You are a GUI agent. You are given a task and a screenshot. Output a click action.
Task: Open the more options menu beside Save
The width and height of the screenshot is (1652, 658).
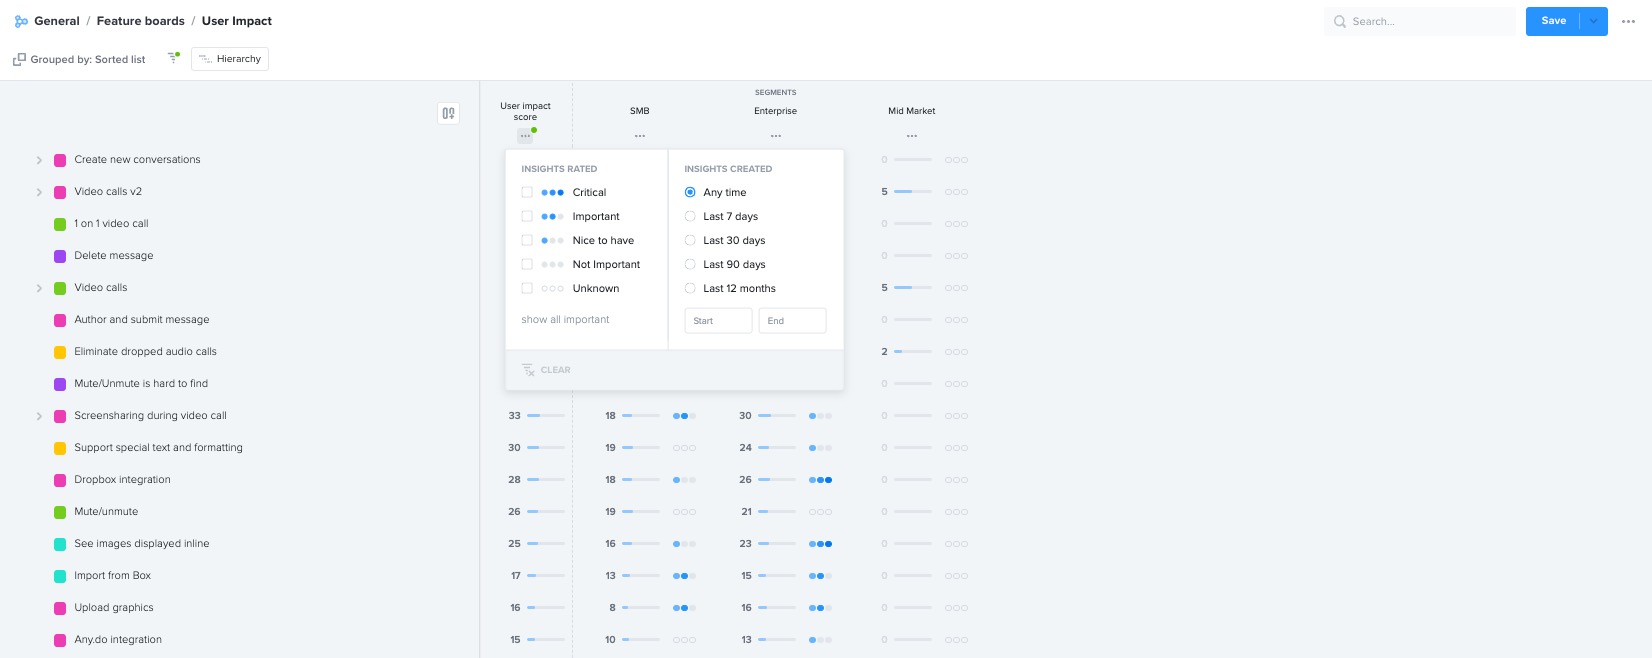tap(1628, 21)
